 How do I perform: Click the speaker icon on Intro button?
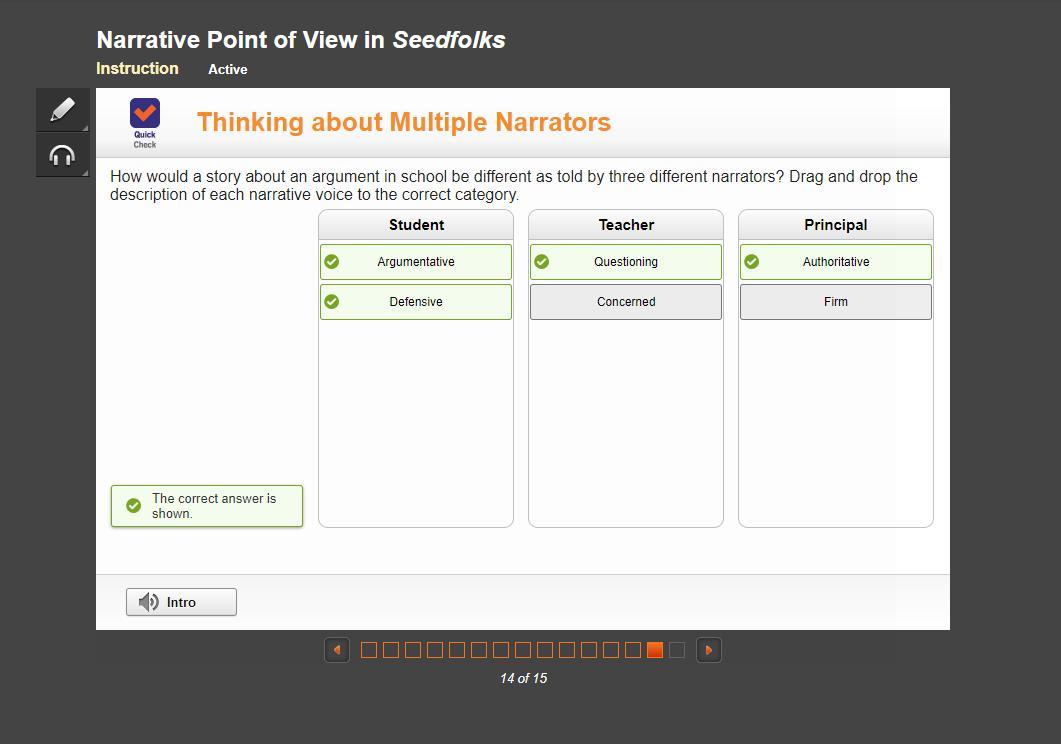[x=148, y=602]
